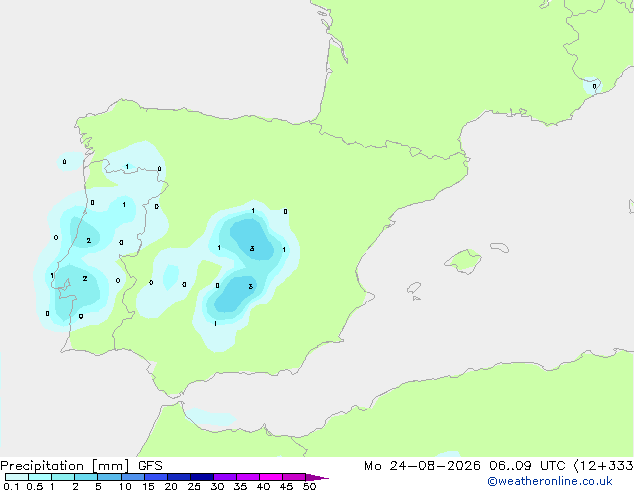The height and width of the screenshot is (490, 634).
Task: Pick the 45–50 mm legend swatch
Action: tap(294, 477)
